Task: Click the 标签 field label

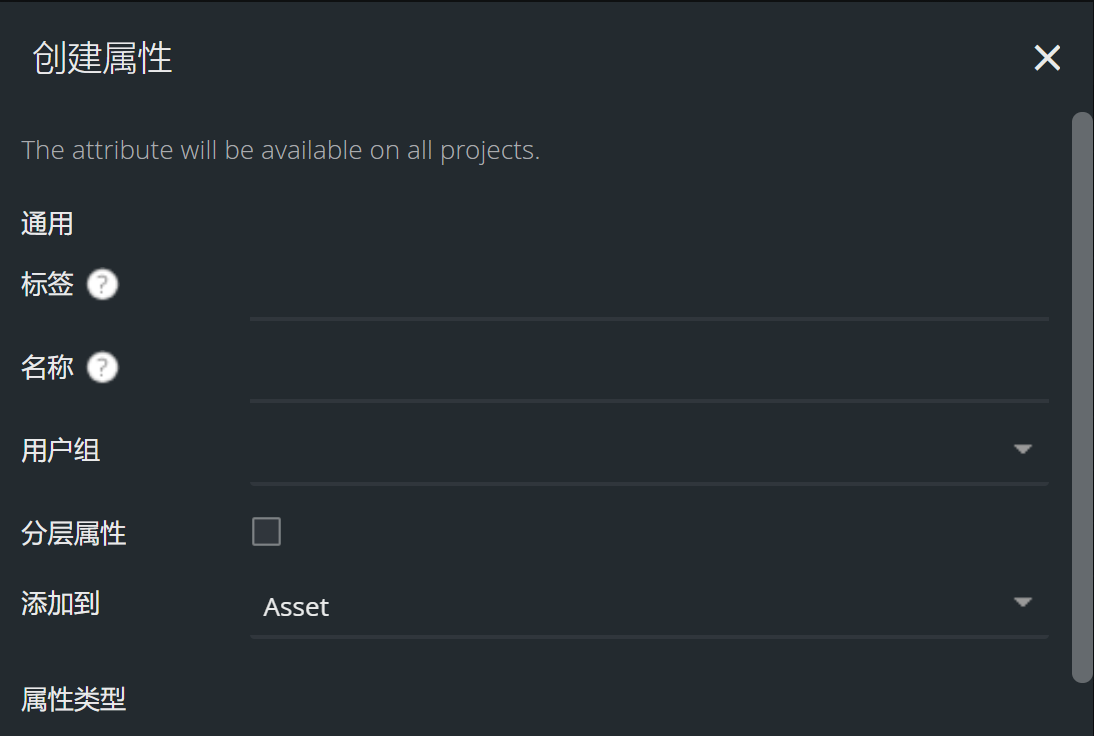Action: coord(47,285)
